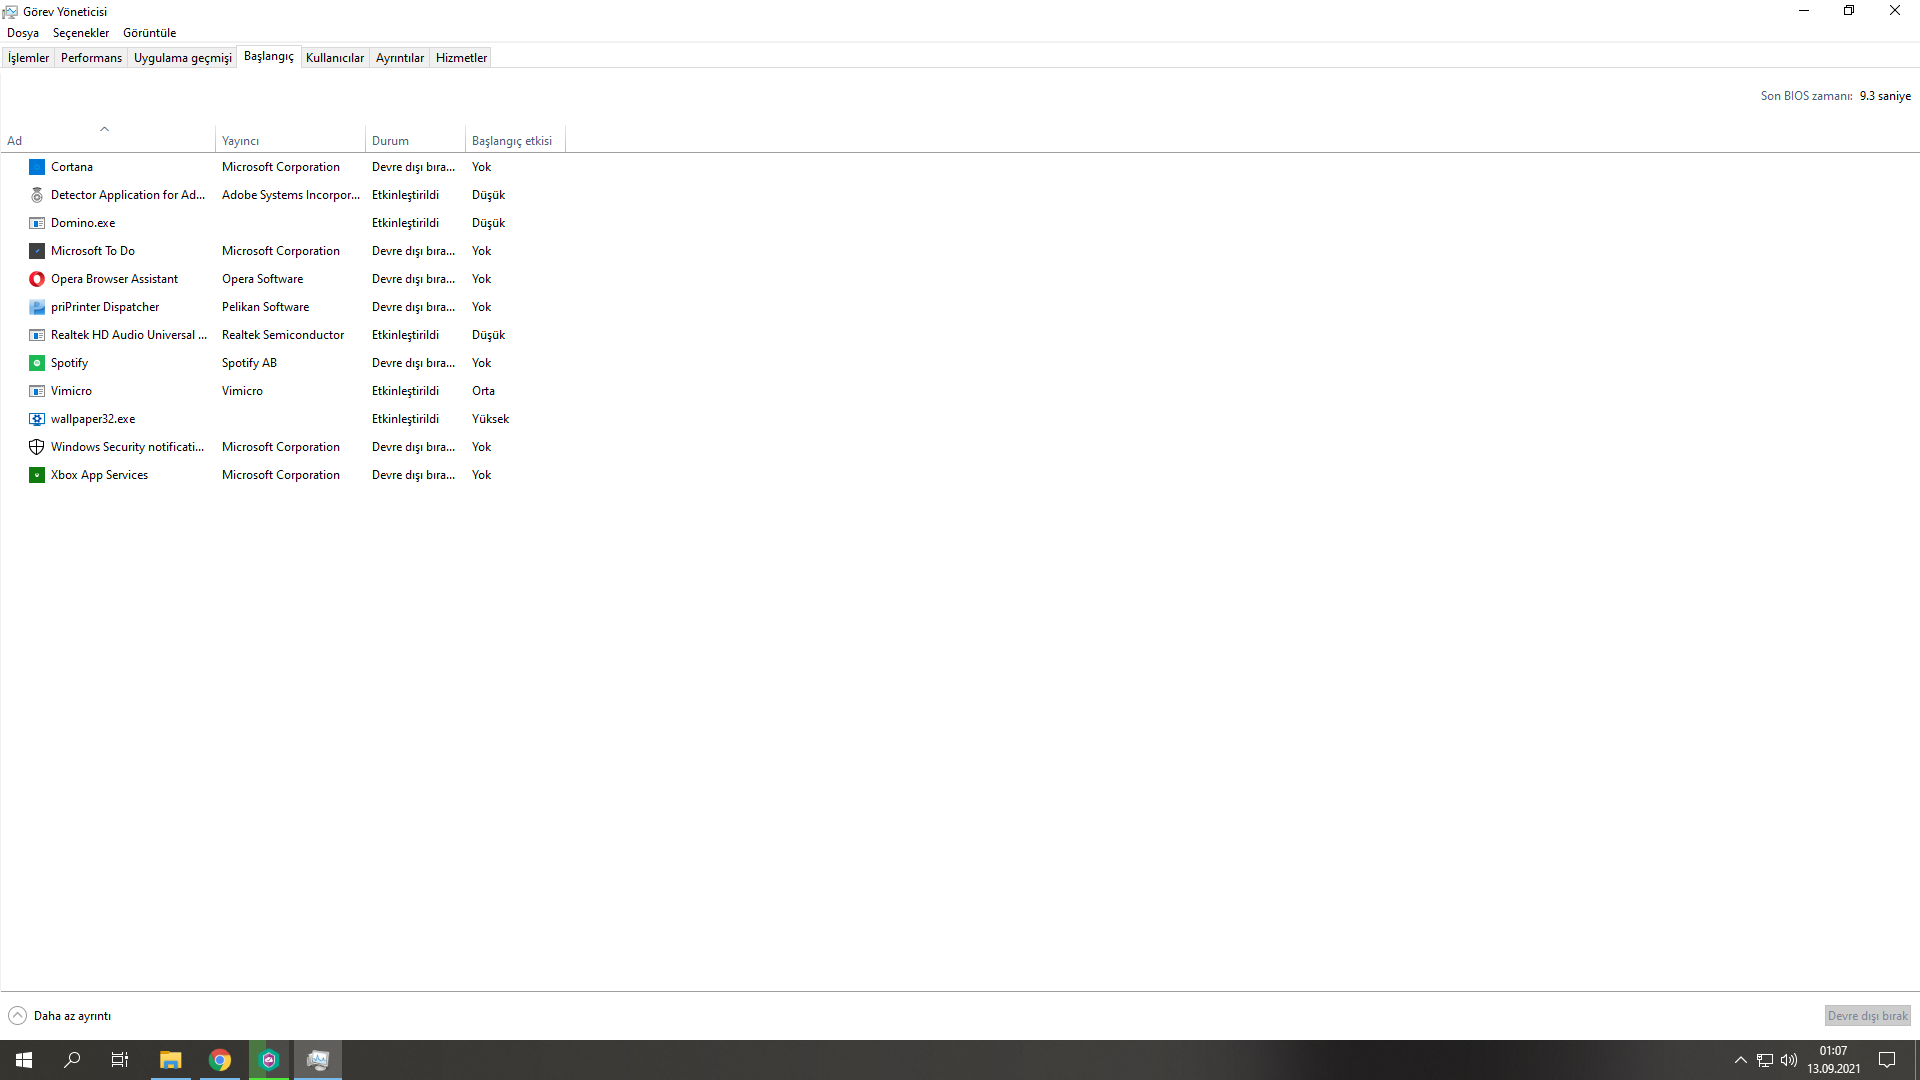Click the Devre dışı bırak button

pyautogui.click(x=1867, y=1016)
